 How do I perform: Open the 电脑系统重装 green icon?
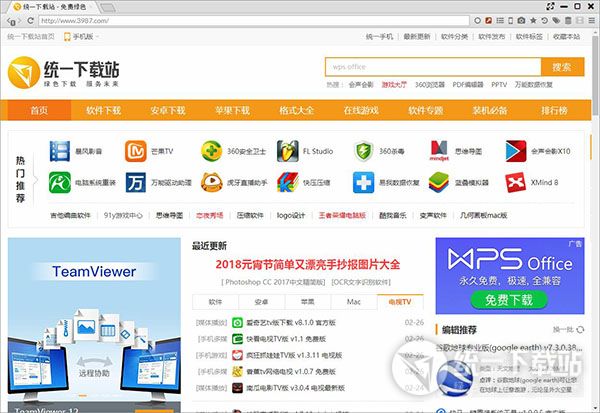tap(60, 182)
